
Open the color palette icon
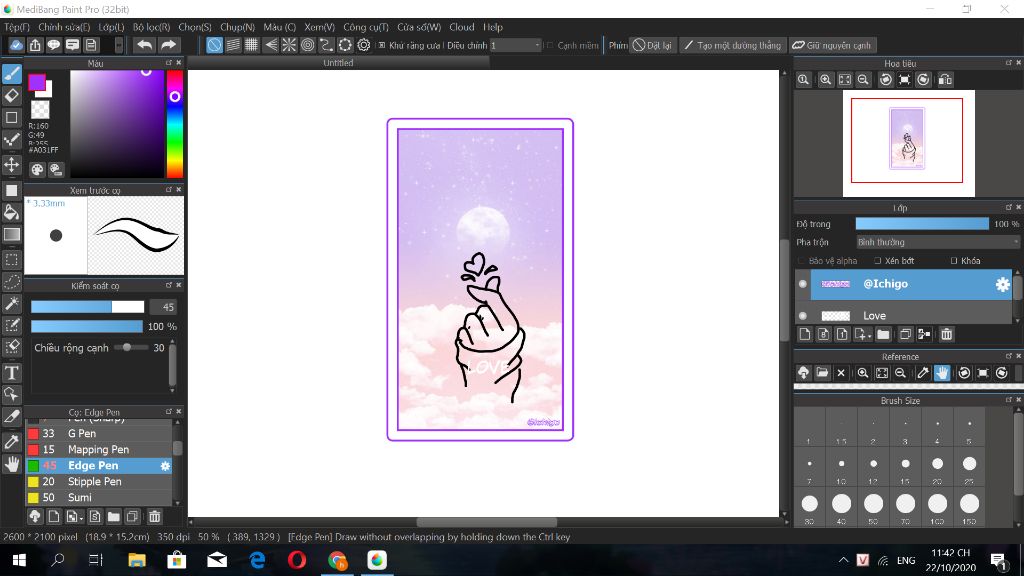[x=37, y=170]
